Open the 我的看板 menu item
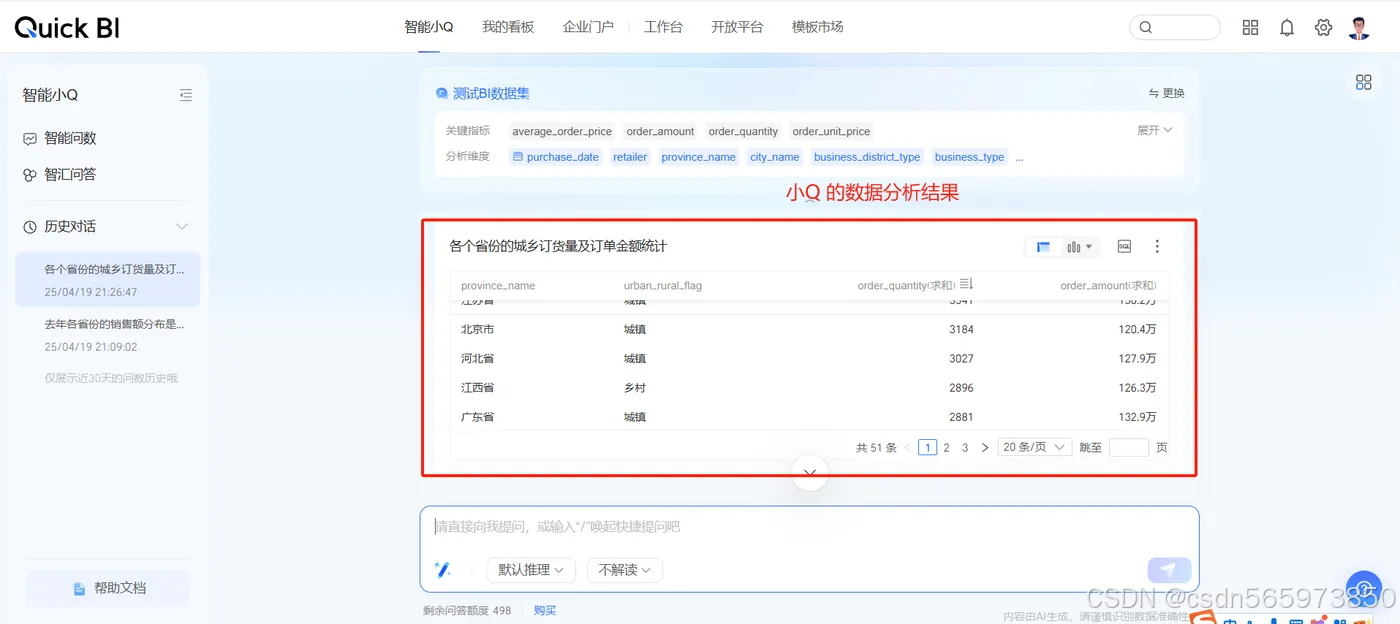Viewport: 1400px width, 624px height. (508, 27)
